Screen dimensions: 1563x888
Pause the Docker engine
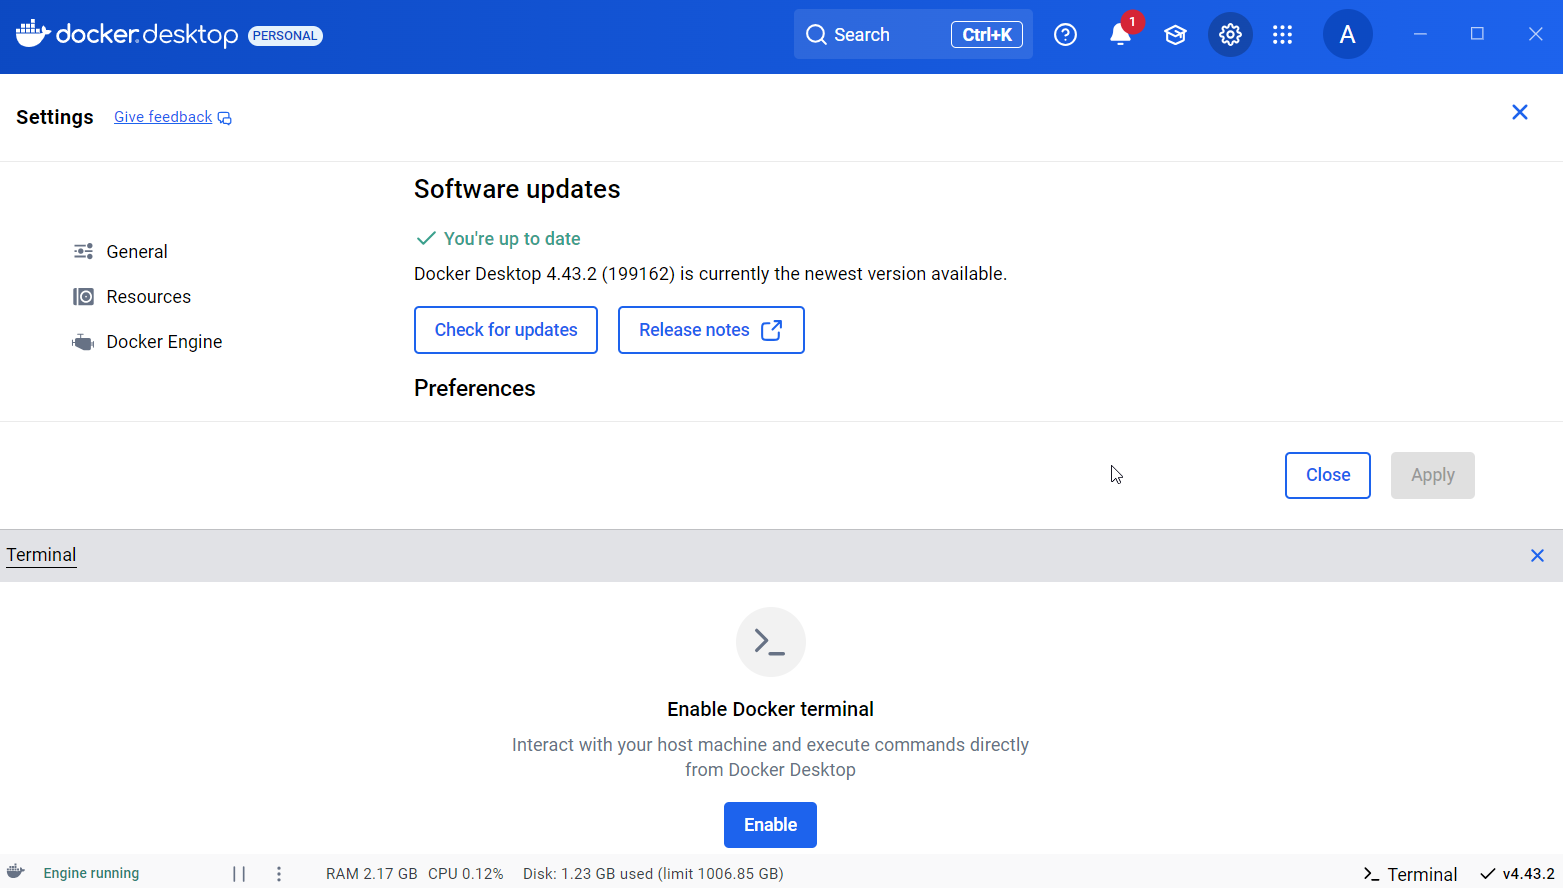coord(239,873)
